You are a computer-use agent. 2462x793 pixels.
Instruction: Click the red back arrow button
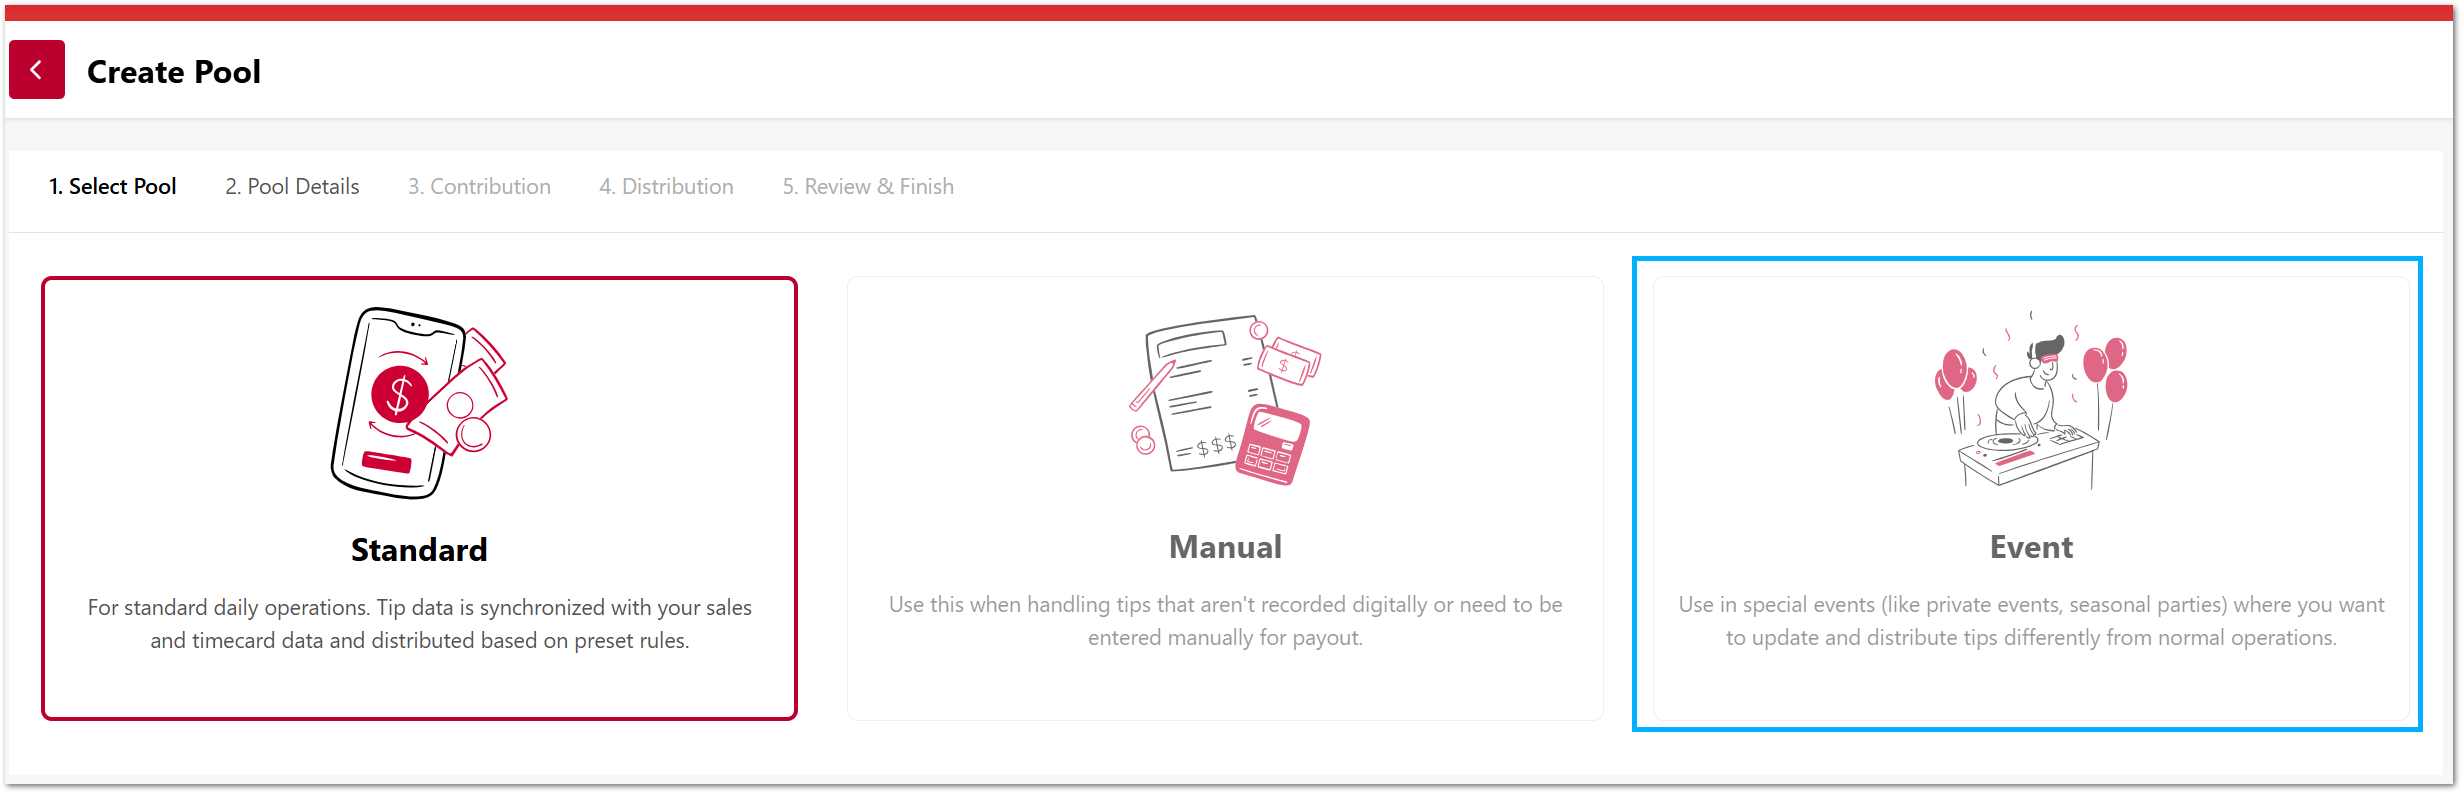click(x=37, y=70)
